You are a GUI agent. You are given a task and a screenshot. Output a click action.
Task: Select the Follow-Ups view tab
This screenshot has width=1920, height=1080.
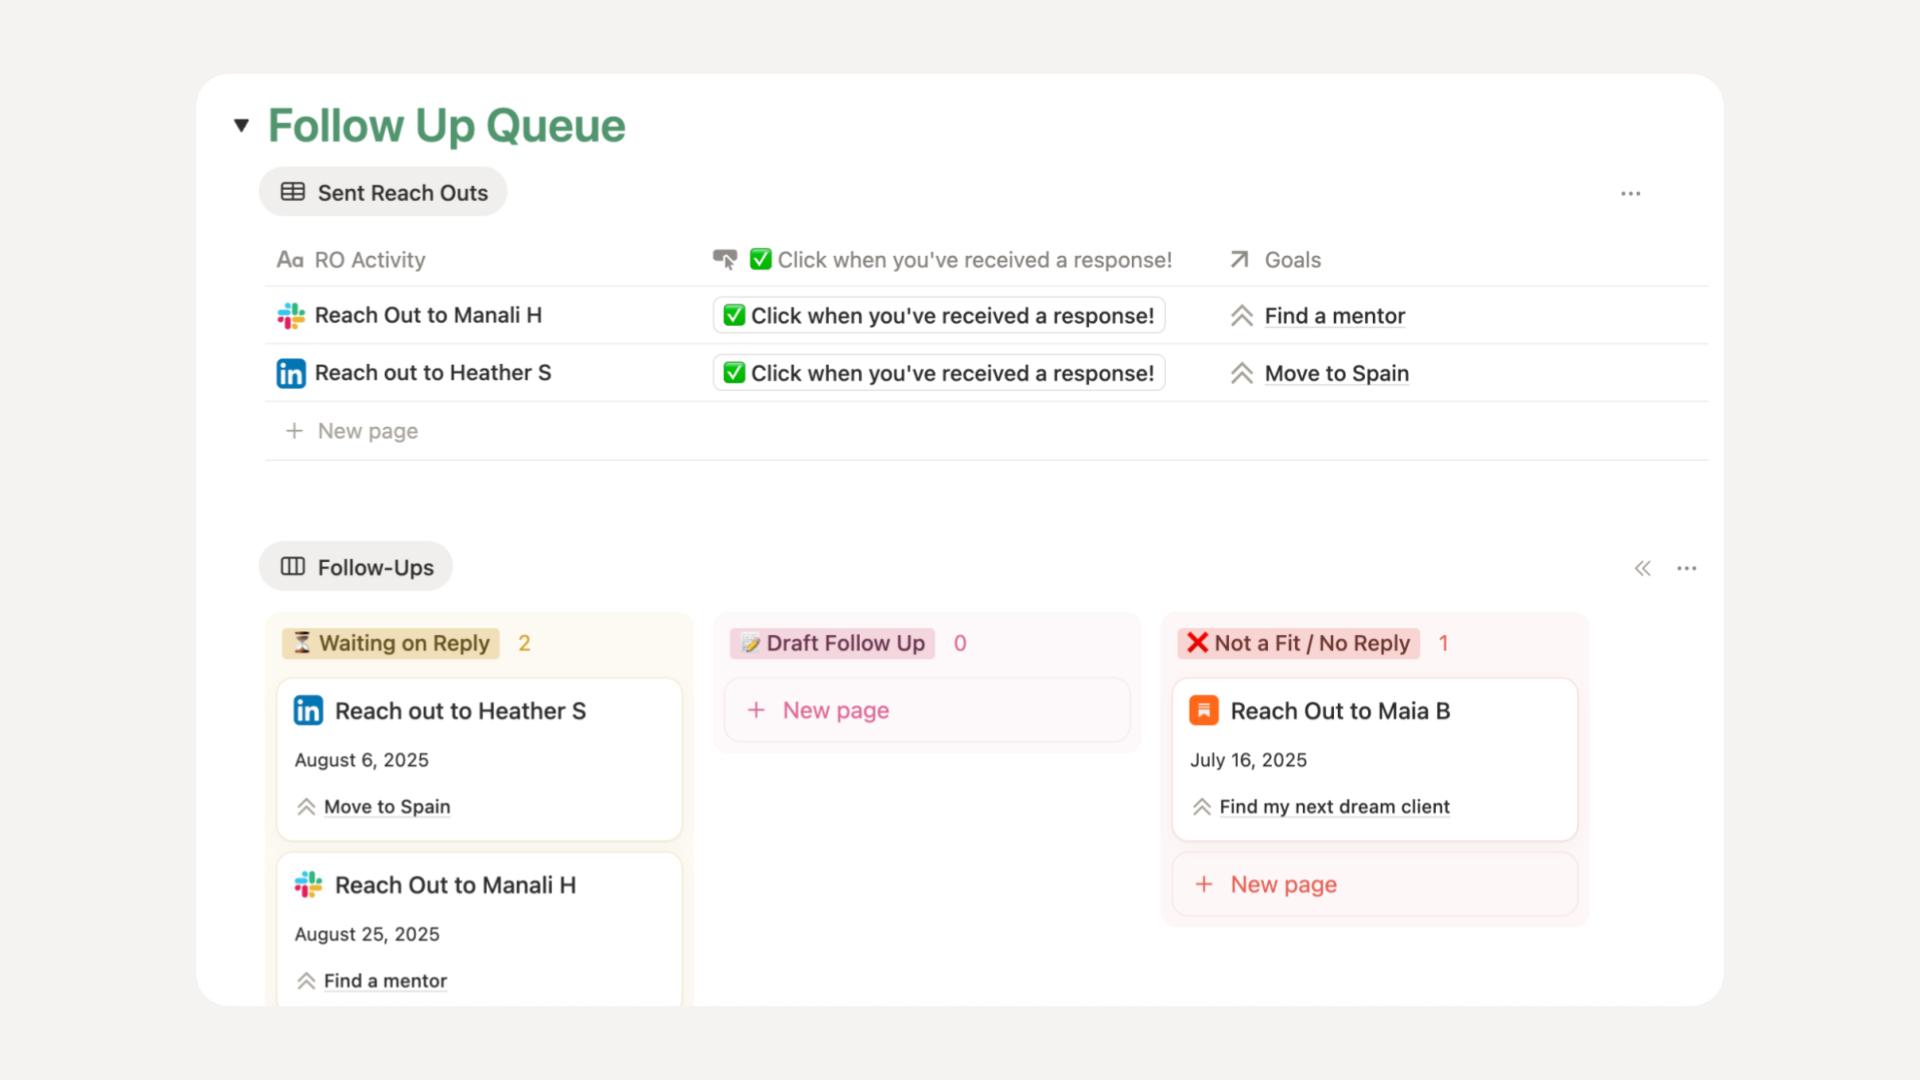(x=356, y=566)
